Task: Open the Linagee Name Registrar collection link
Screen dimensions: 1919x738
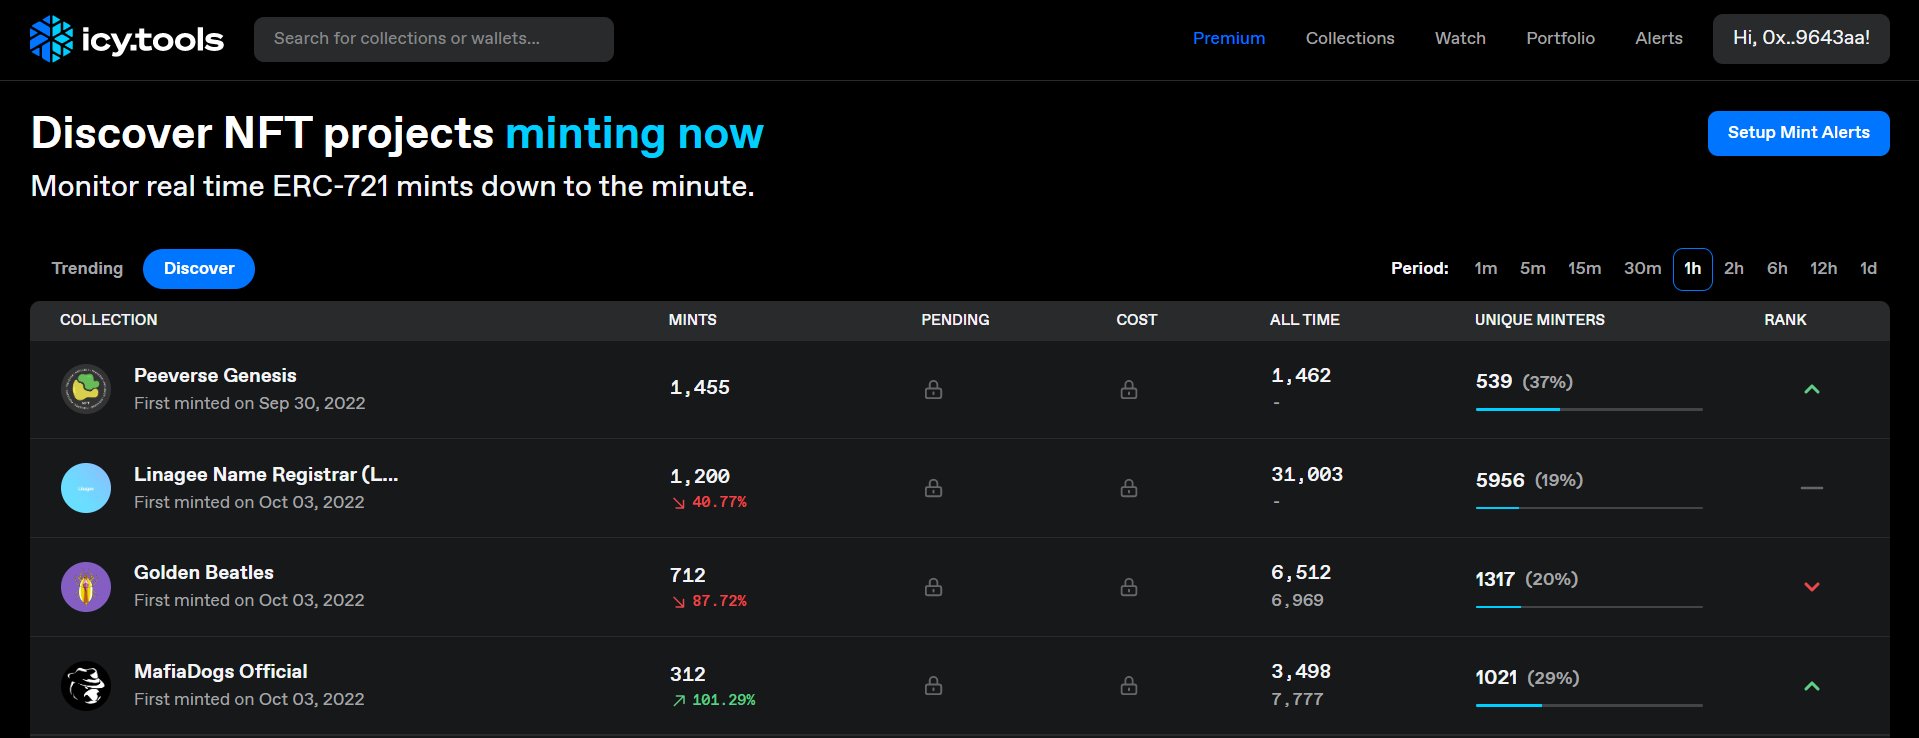Action: coord(266,475)
